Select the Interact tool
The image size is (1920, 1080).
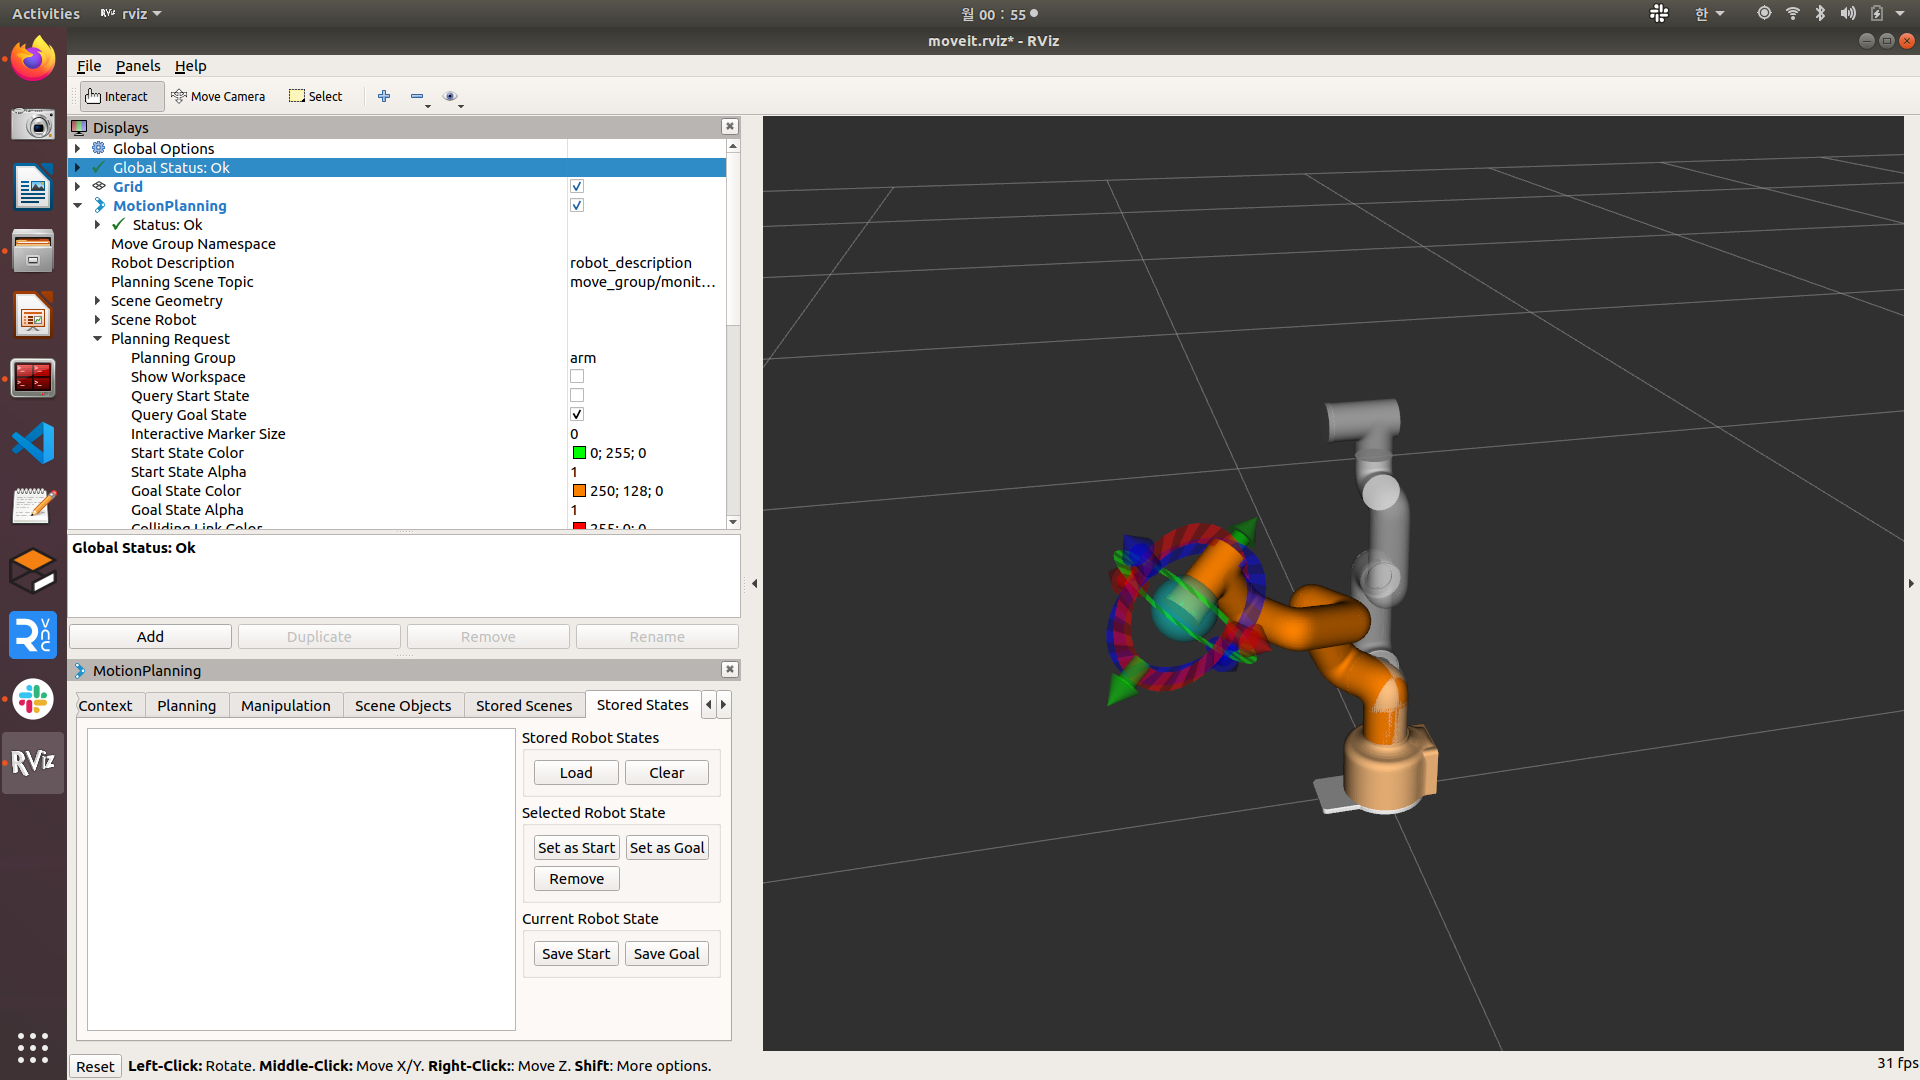click(121, 96)
